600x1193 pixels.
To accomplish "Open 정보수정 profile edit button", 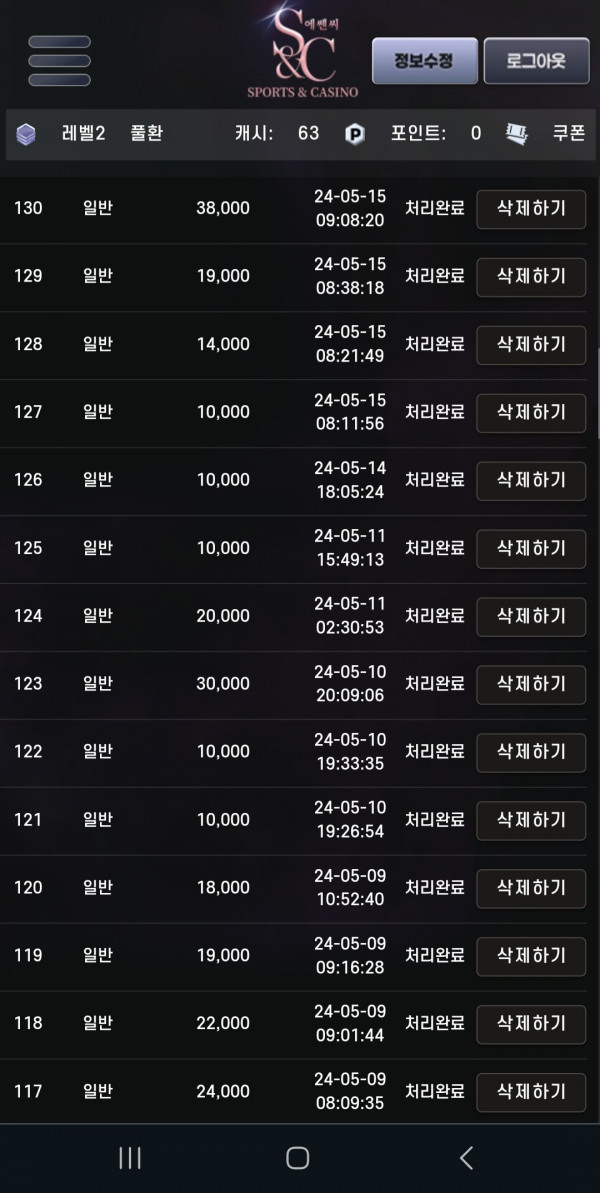I will click(424, 61).
